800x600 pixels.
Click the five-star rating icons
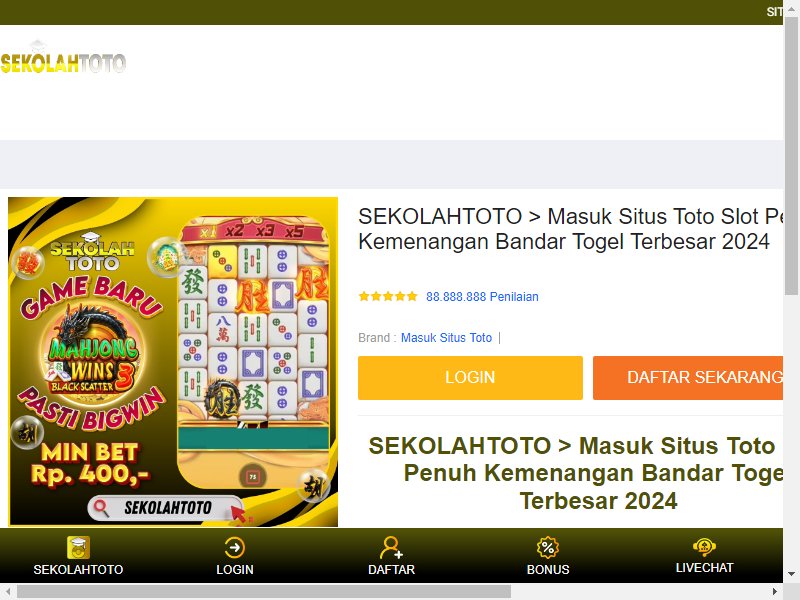click(x=388, y=296)
